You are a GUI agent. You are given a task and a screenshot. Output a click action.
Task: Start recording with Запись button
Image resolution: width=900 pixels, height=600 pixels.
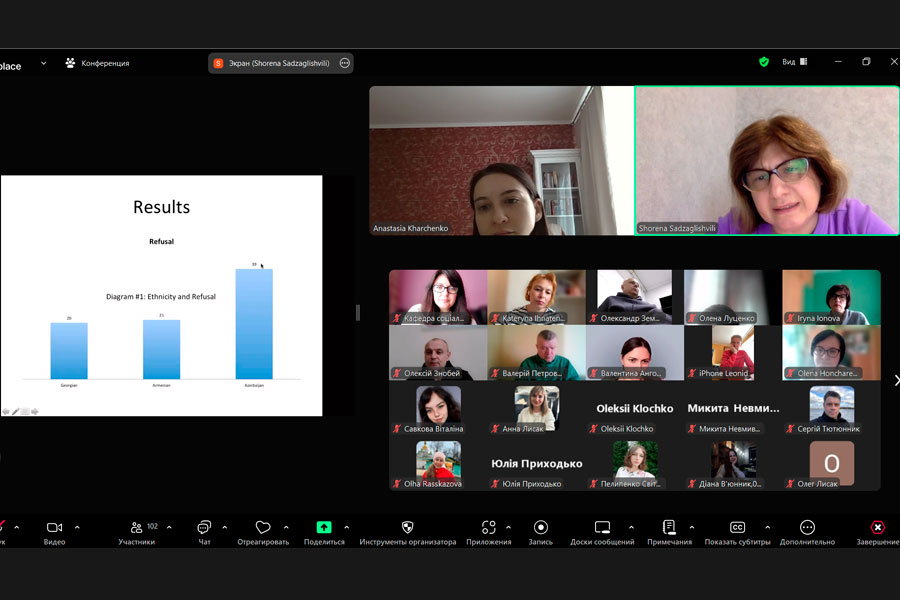pos(541,532)
